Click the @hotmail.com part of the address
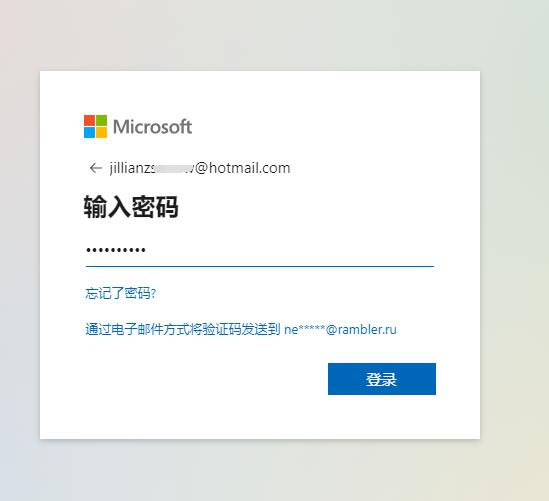The width and height of the screenshot is (549, 501). click(x=242, y=168)
